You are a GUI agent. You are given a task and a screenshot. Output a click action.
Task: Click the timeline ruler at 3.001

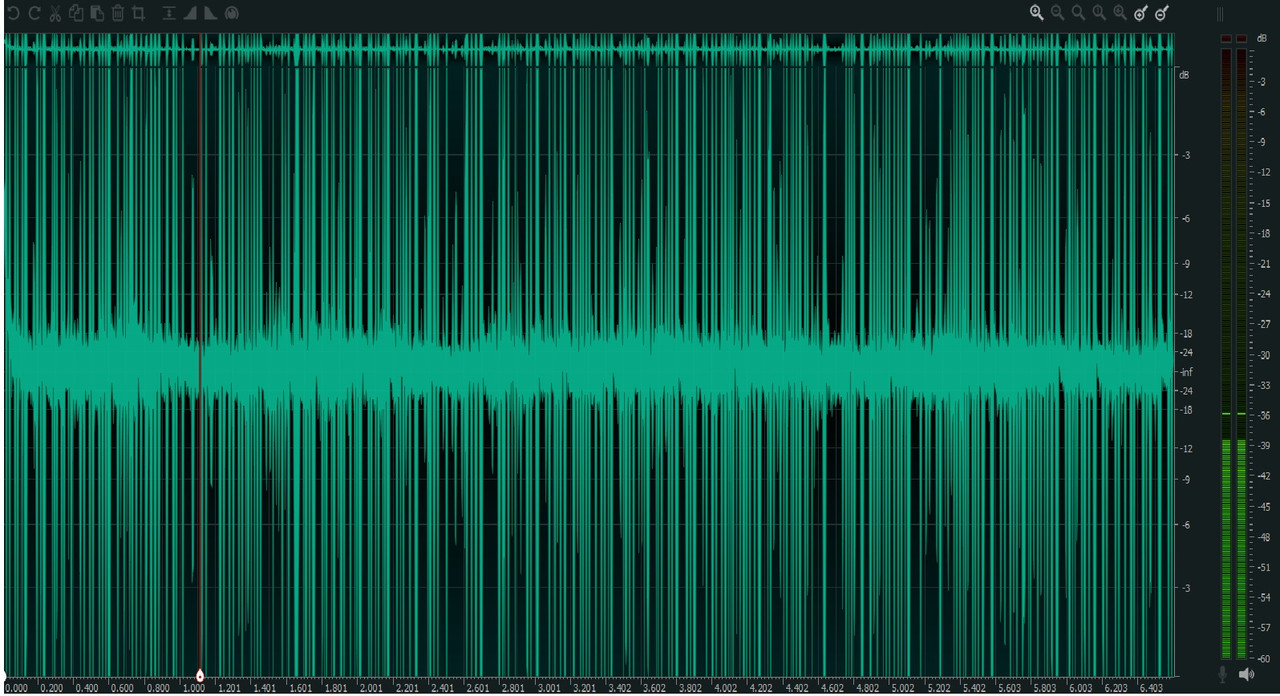click(549, 688)
